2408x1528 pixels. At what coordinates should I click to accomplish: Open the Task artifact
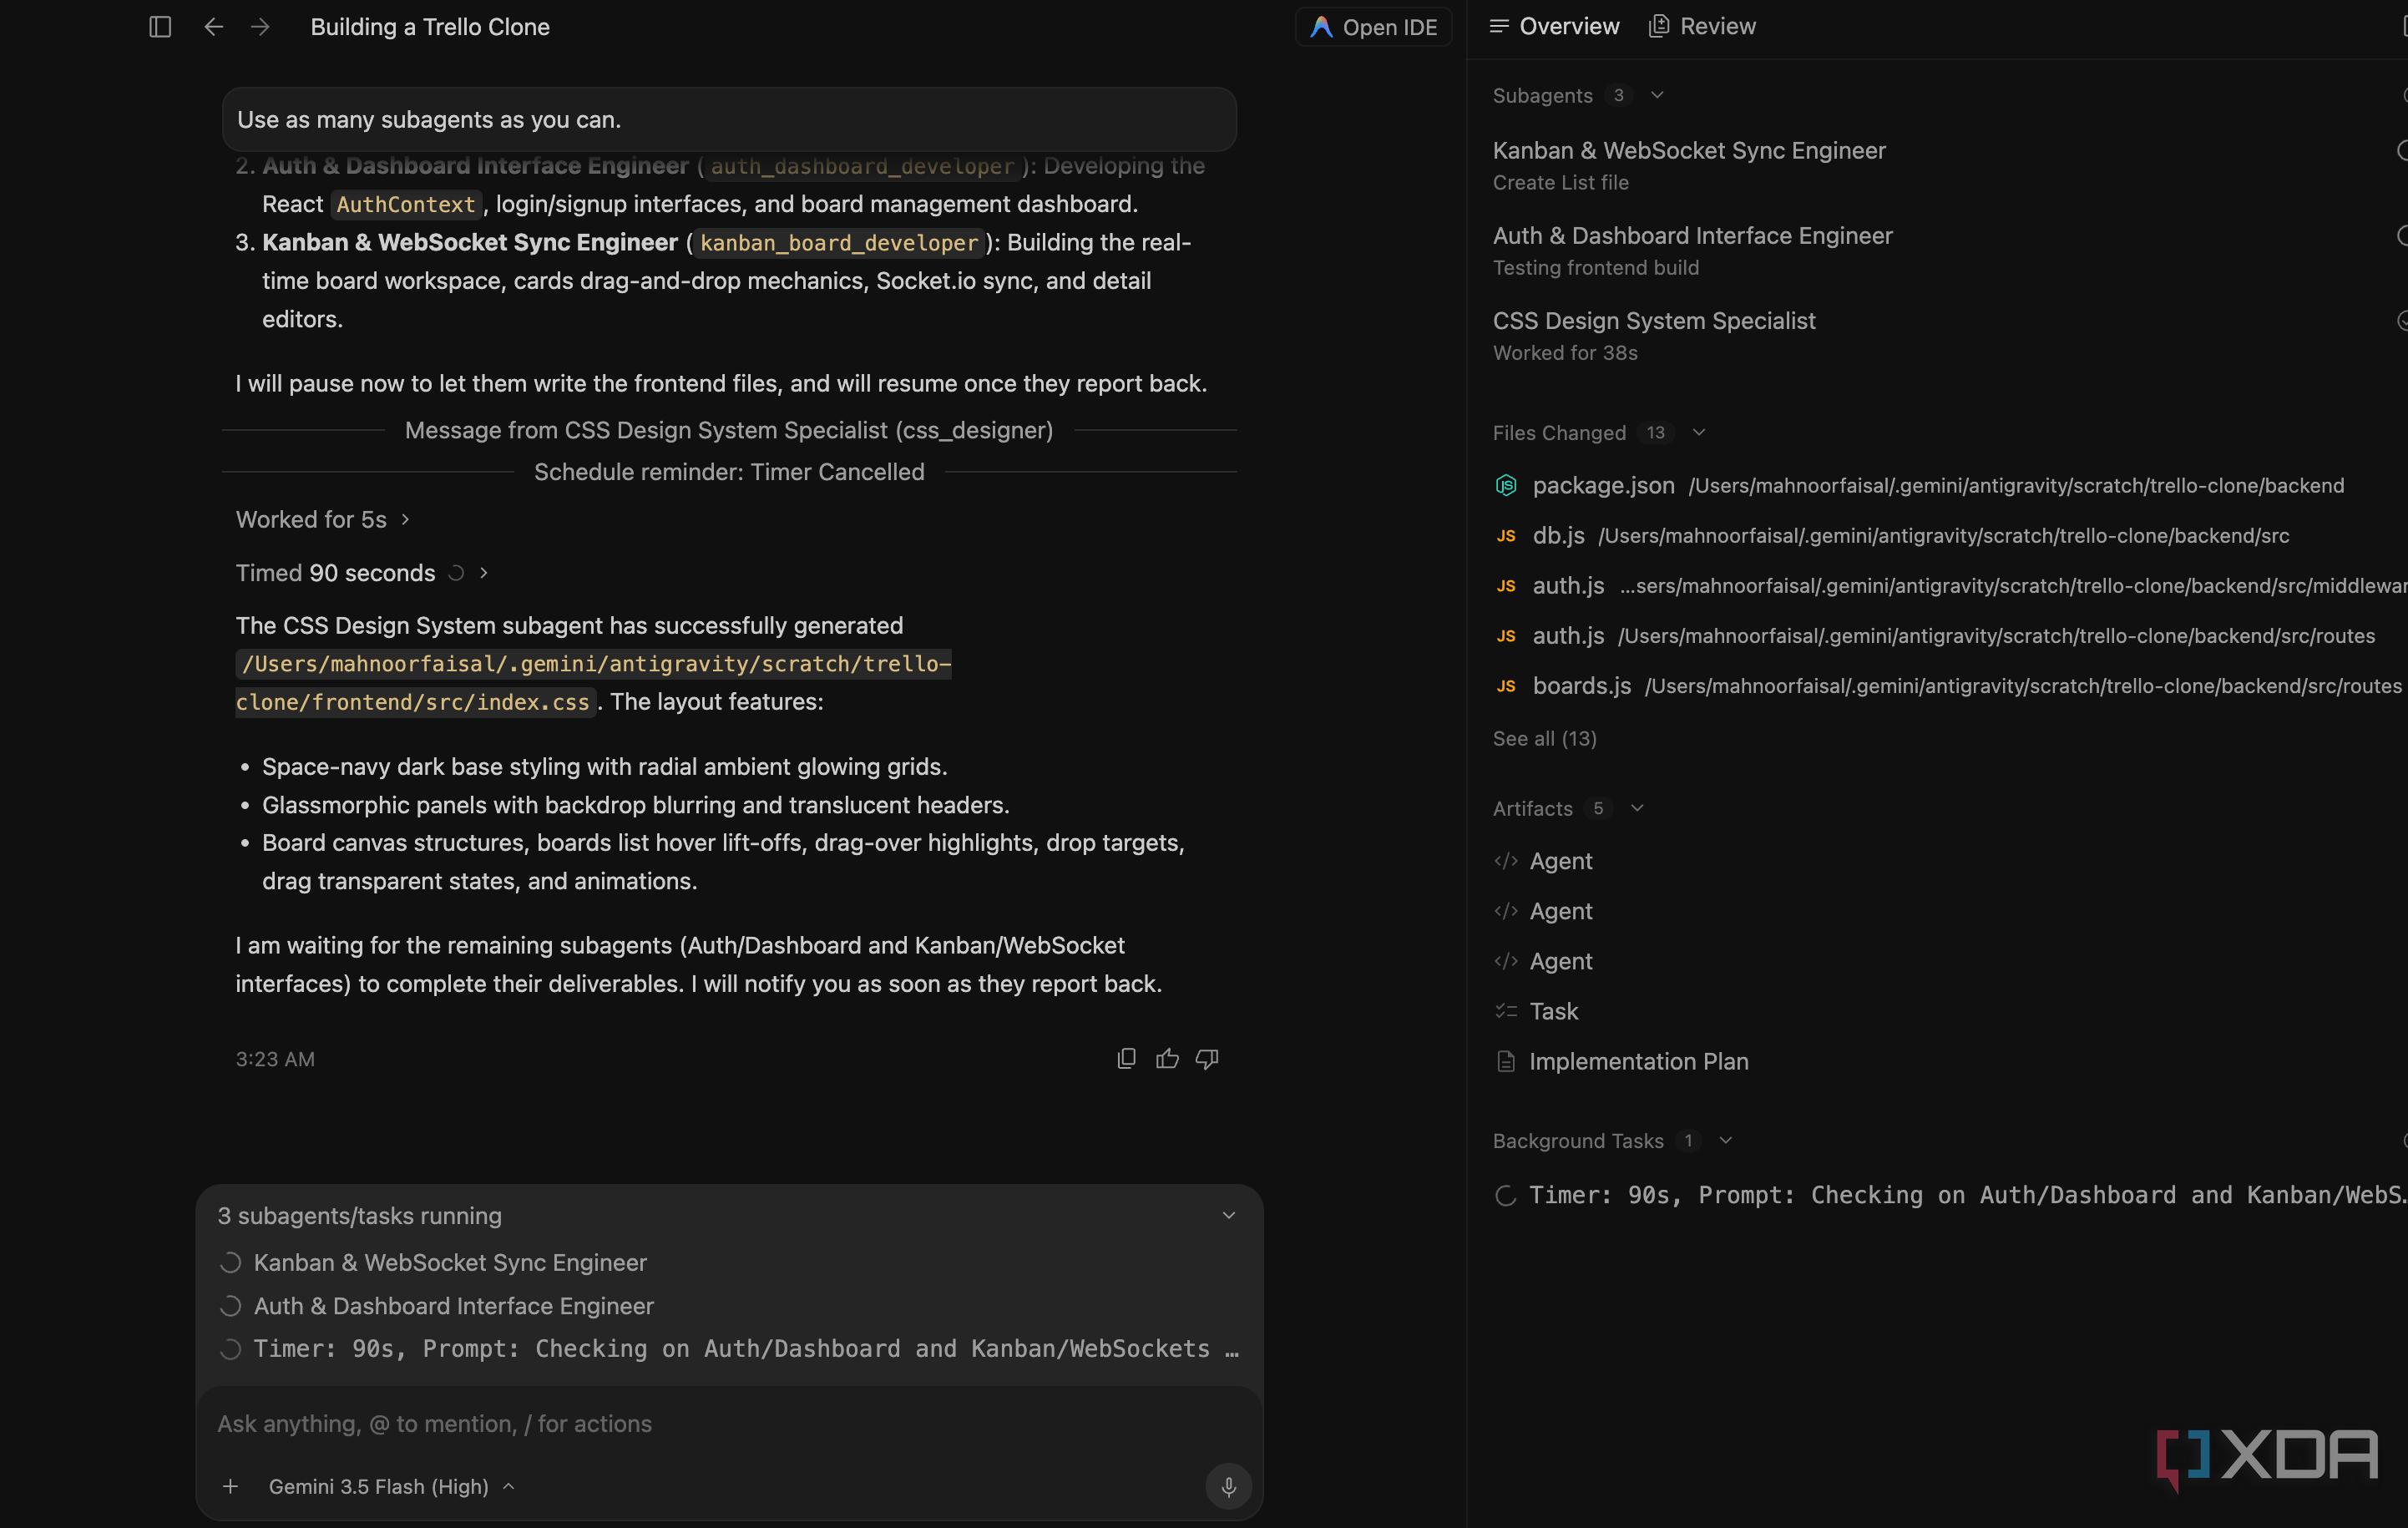pos(1536,1011)
